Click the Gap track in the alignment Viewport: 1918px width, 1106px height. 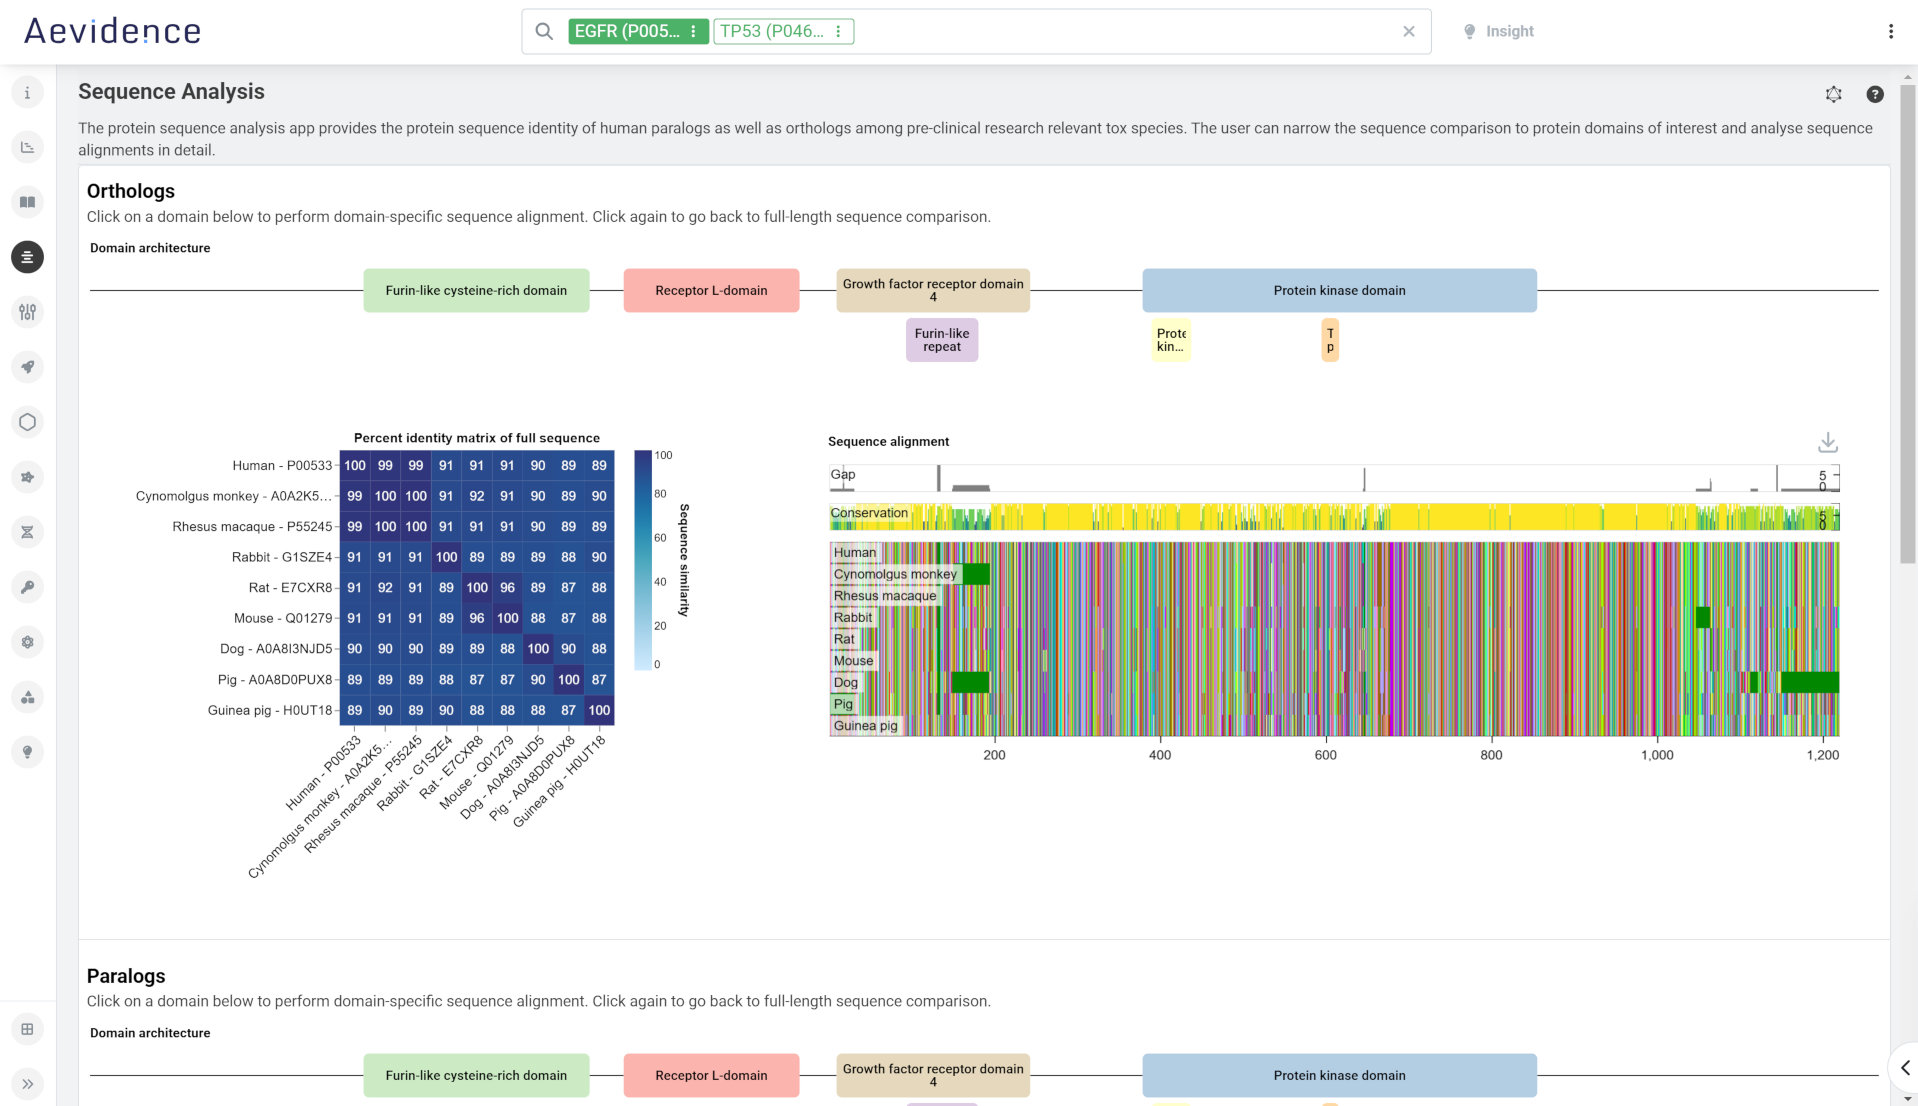(1334, 478)
